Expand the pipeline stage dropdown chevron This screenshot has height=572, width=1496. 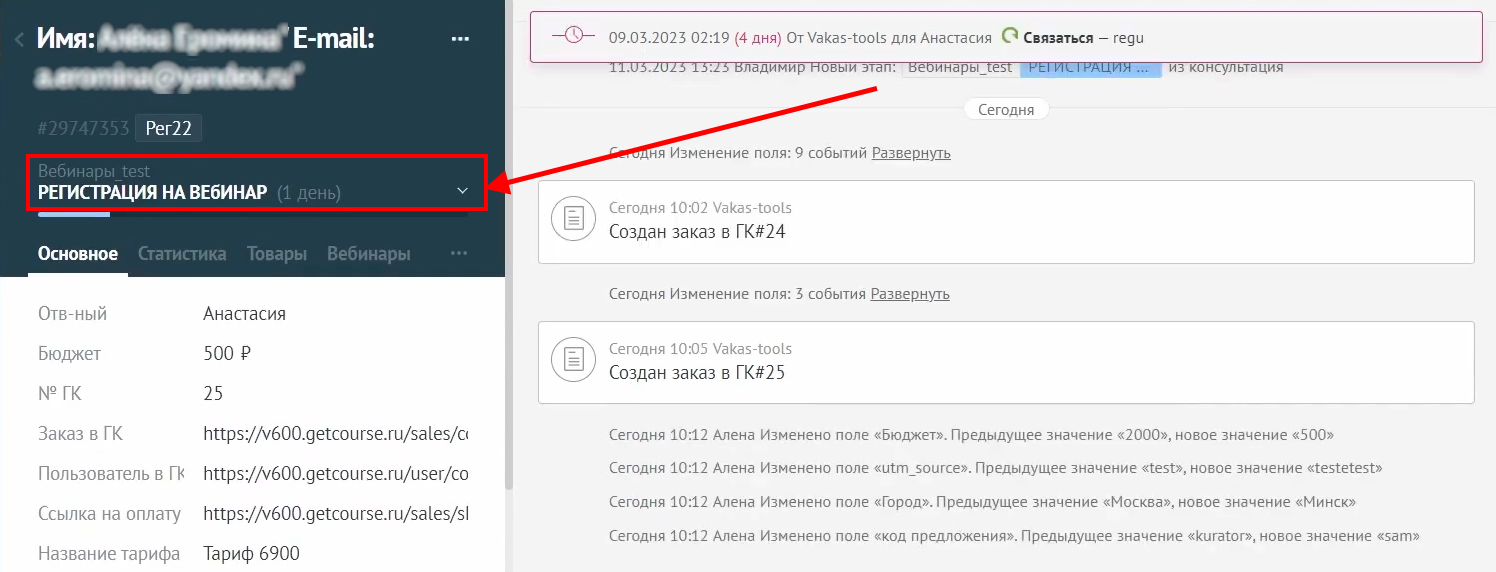[462, 191]
